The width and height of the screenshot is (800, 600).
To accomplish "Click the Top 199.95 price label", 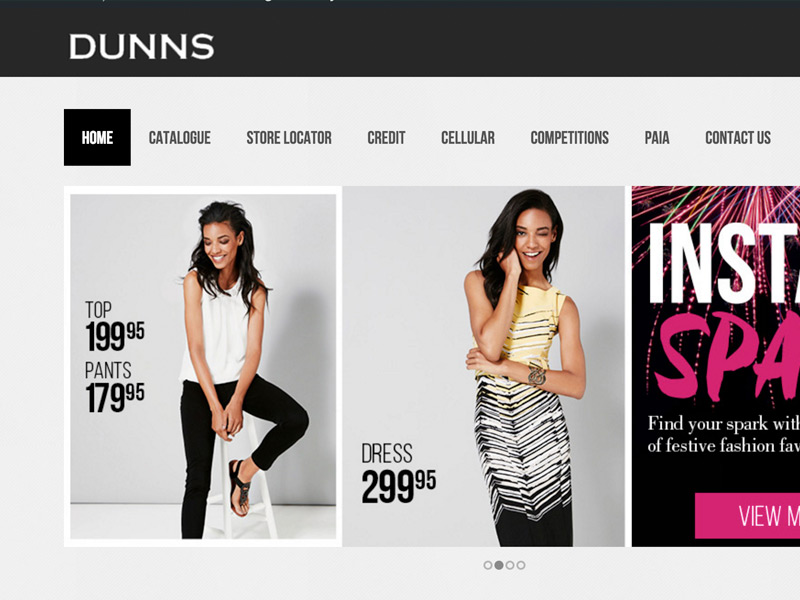I will (114, 326).
